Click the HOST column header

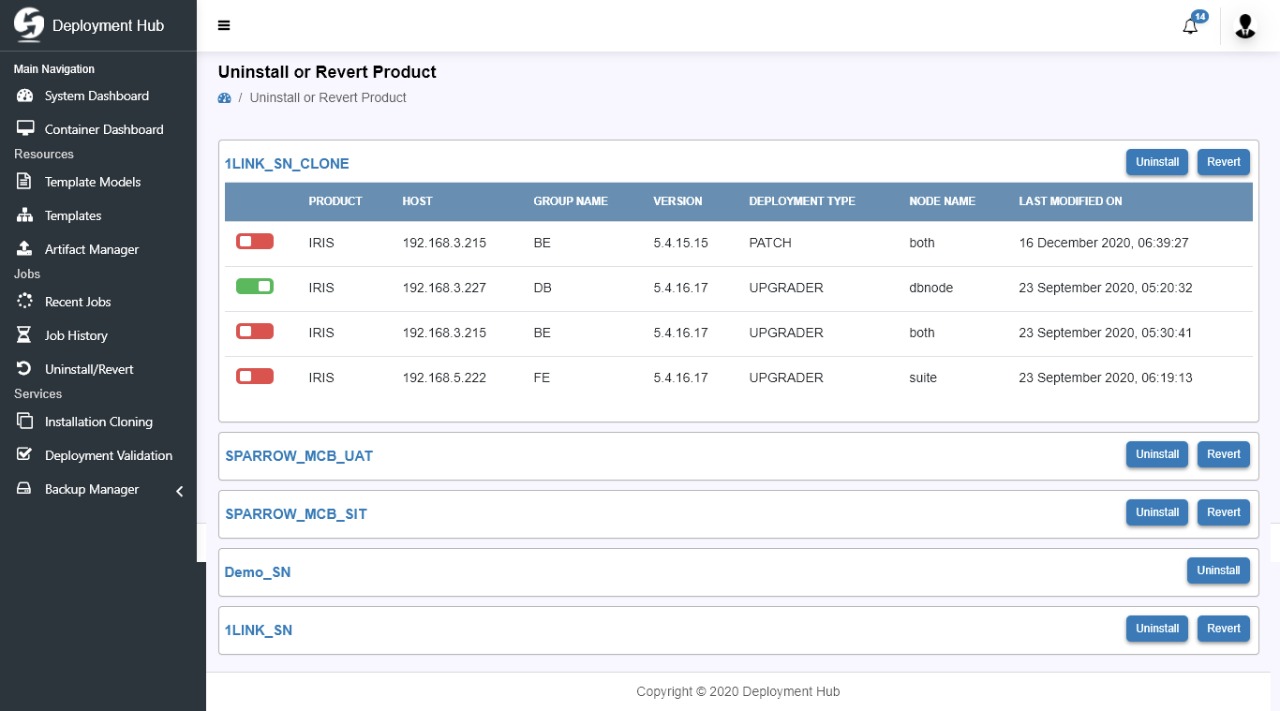point(417,201)
